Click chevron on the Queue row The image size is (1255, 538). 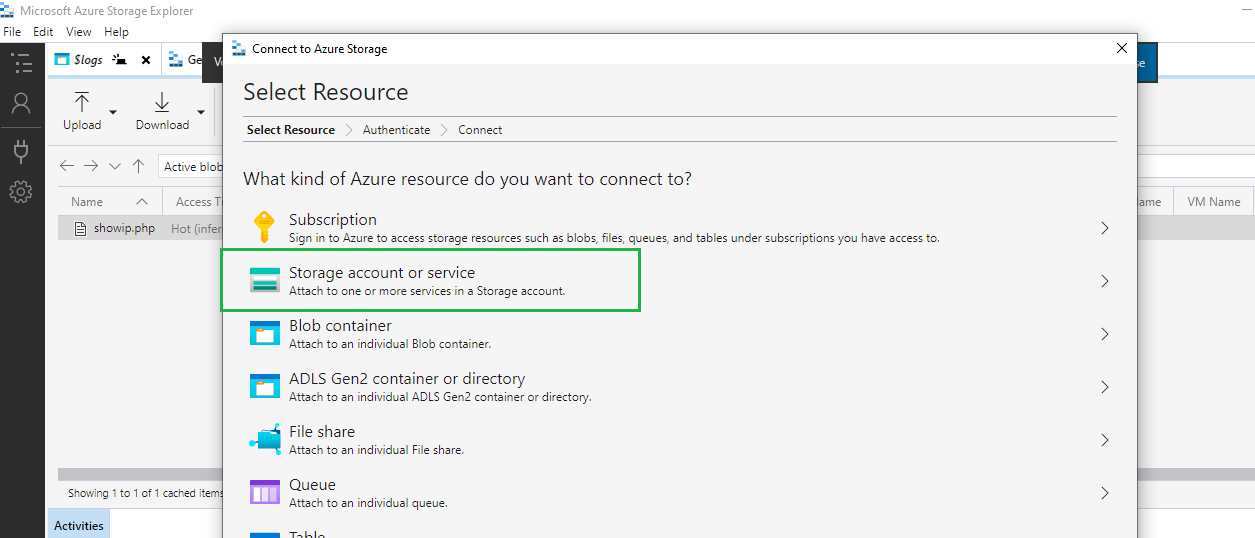(x=1104, y=493)
